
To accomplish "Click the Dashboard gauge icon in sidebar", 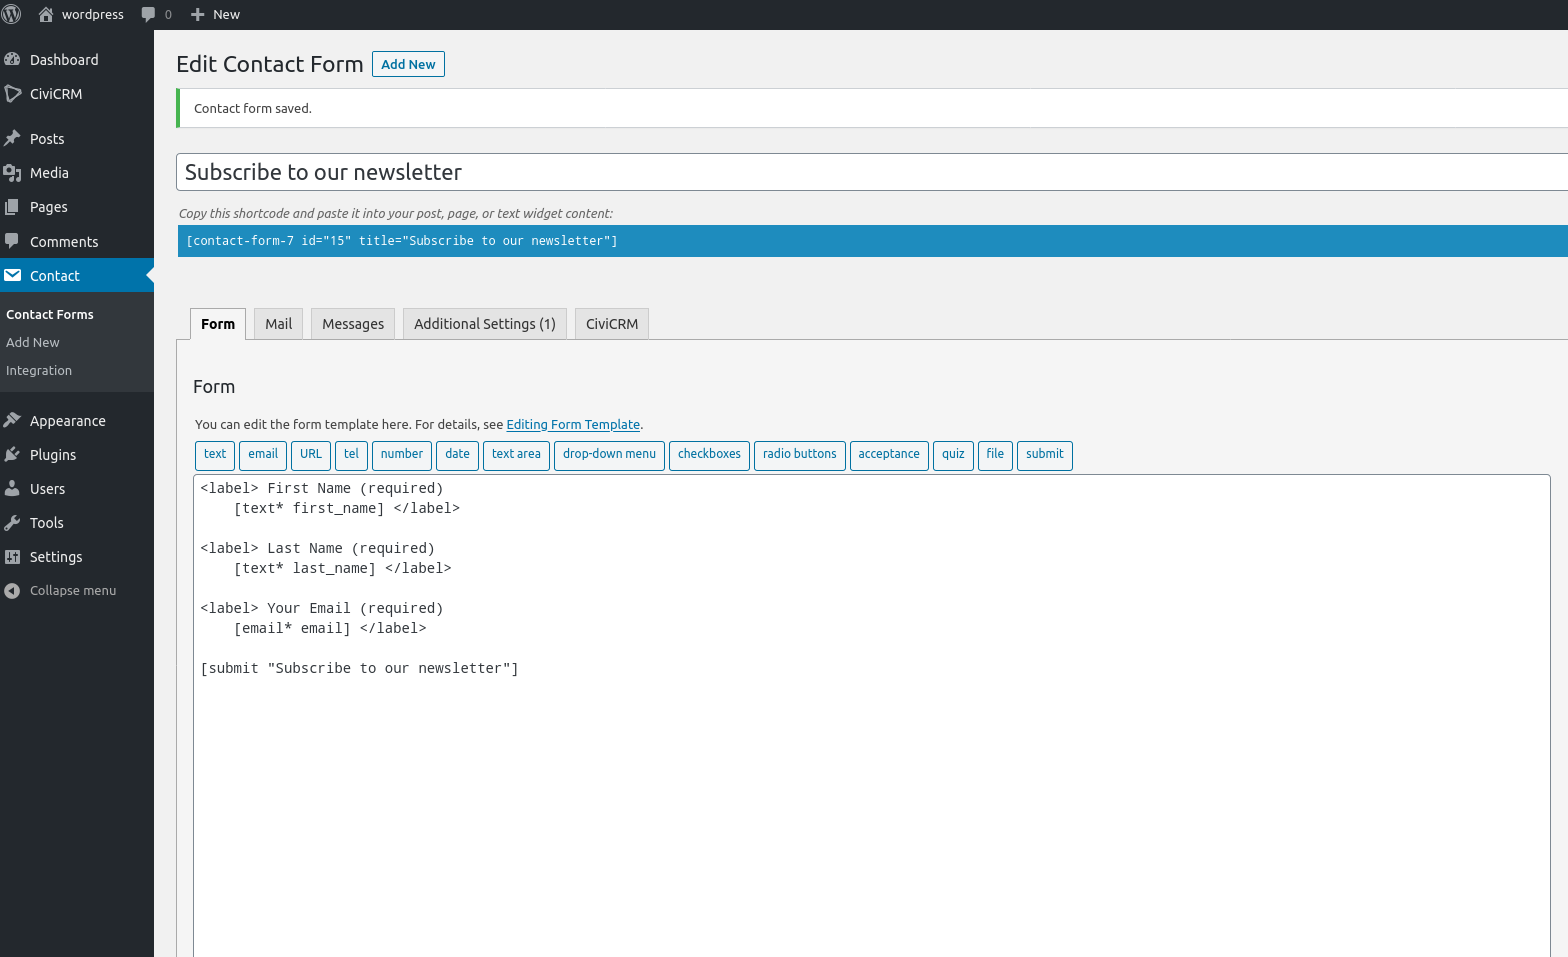I will (x=12, y=60).
